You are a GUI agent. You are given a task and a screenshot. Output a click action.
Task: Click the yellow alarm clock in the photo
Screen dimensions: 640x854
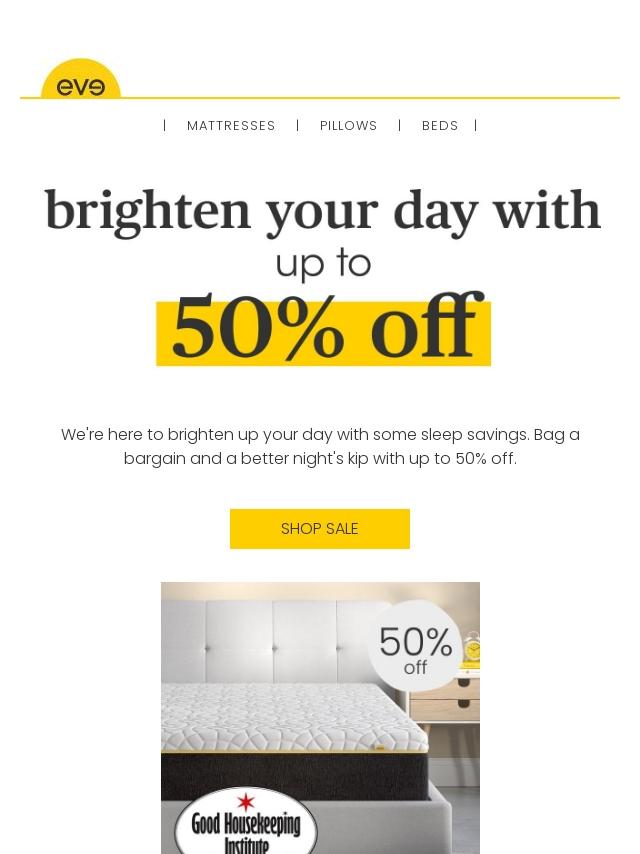point(472,650)
